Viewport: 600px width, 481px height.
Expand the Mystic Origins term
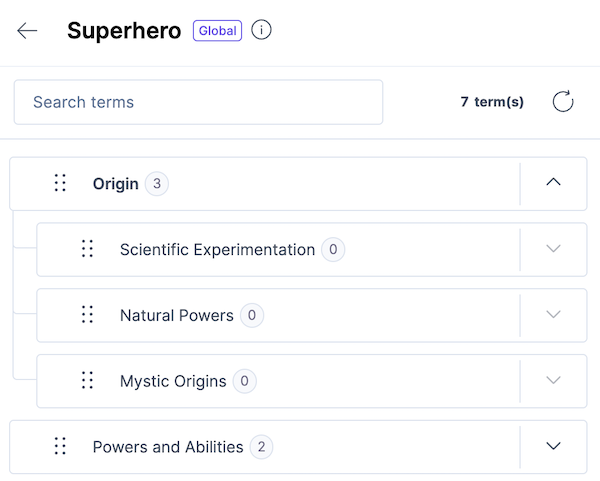coord(553,380)
